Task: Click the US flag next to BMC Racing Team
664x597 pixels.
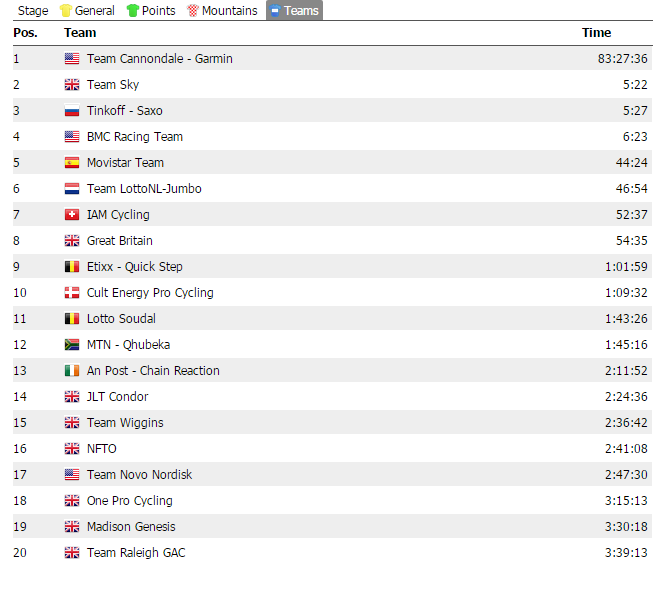Action: 72,136
